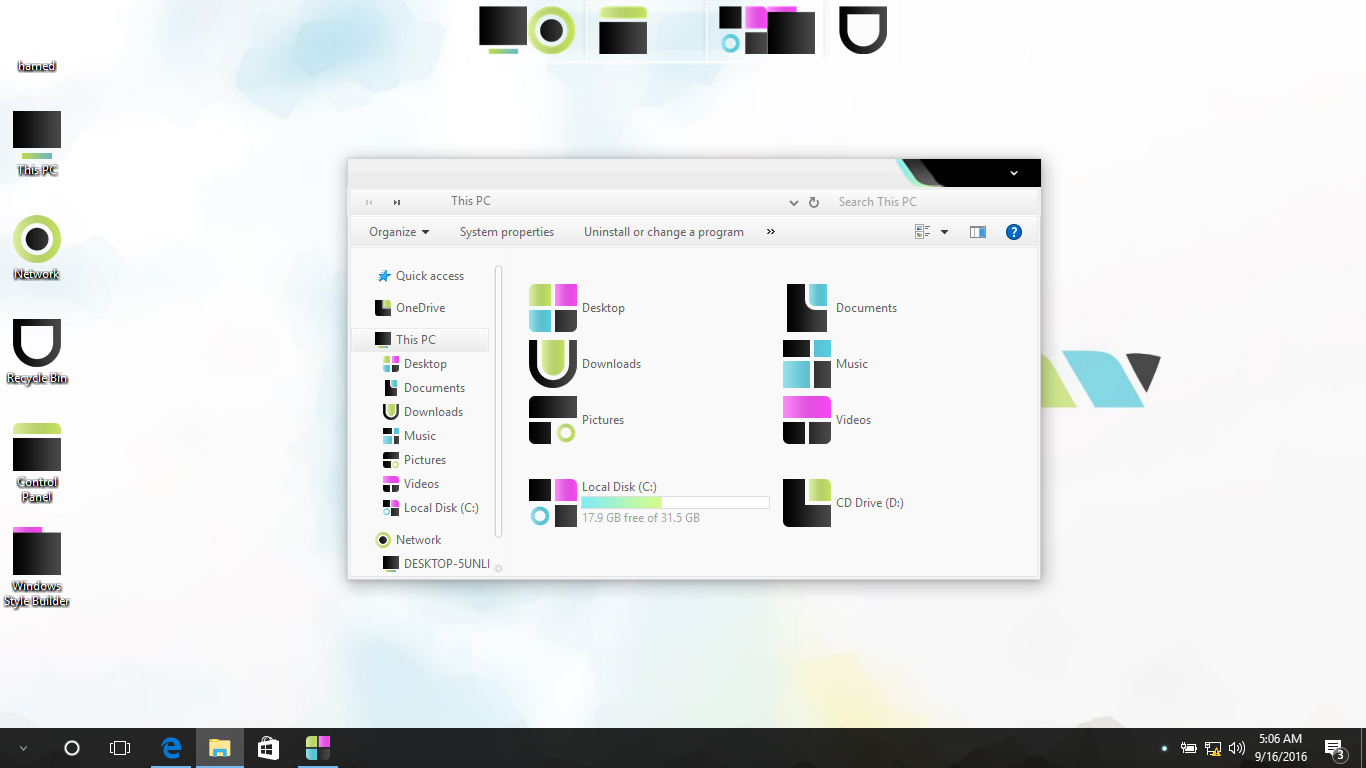
Task: Open the Action Center notifications icon
Action: pos(1333,748)
